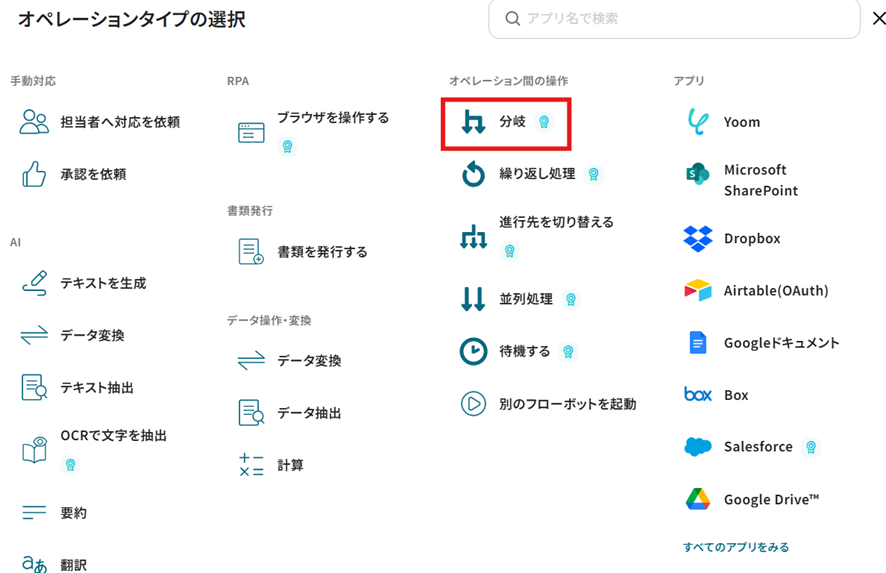This screenshot has height=573, width=886.
Task: Choose テキストを生成 AI operation
Action: click(x=84, y=283)
